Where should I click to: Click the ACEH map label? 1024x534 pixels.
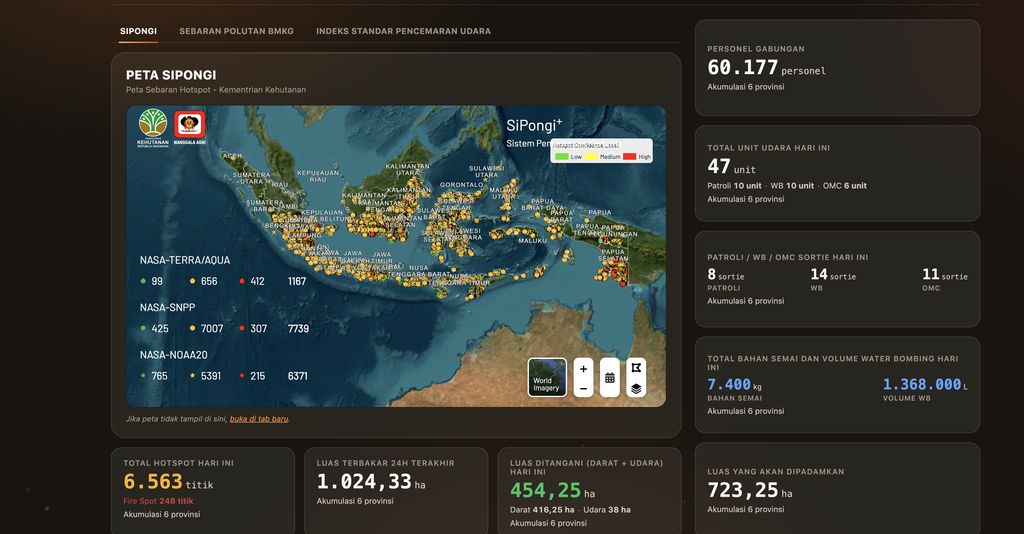(232, 156)
